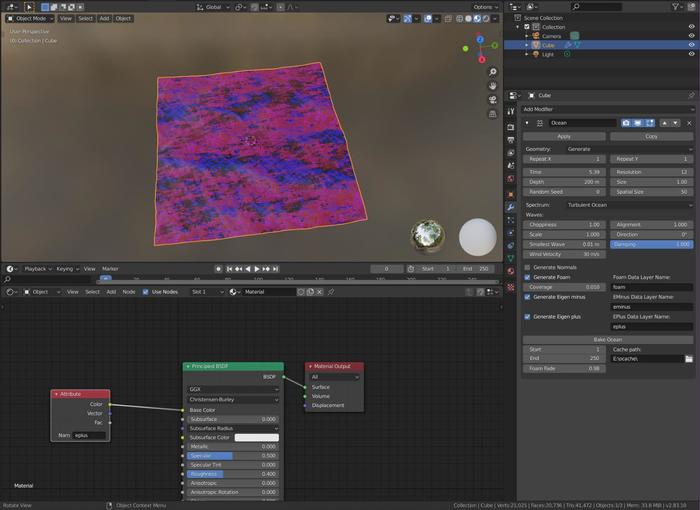Toggle Ocean modifier render camera icon

pos(626,123)
